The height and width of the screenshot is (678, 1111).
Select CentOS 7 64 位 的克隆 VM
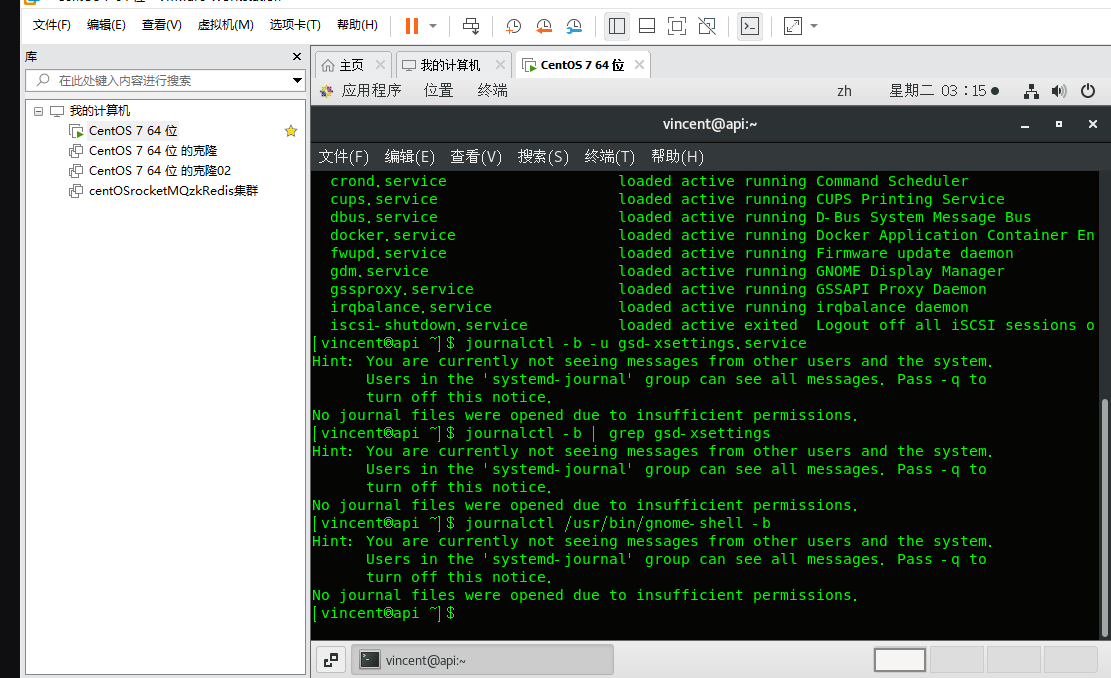(152, 150)
